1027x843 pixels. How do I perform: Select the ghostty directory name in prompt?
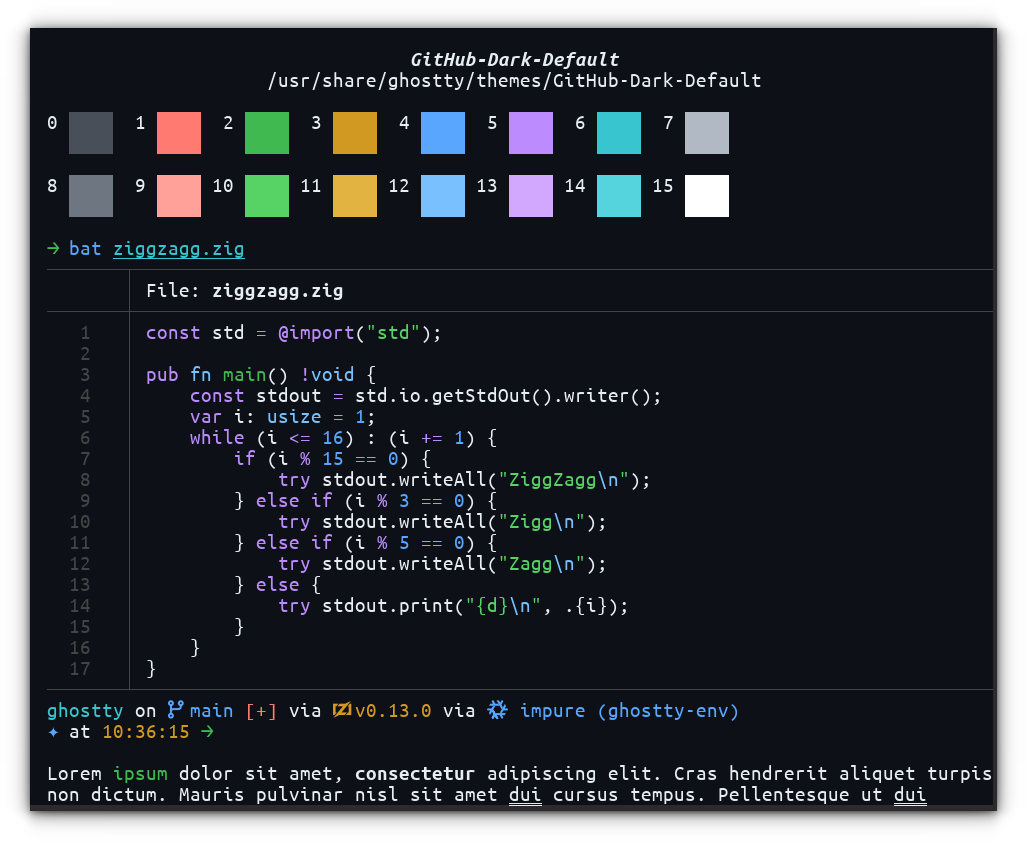click(85, 710)
